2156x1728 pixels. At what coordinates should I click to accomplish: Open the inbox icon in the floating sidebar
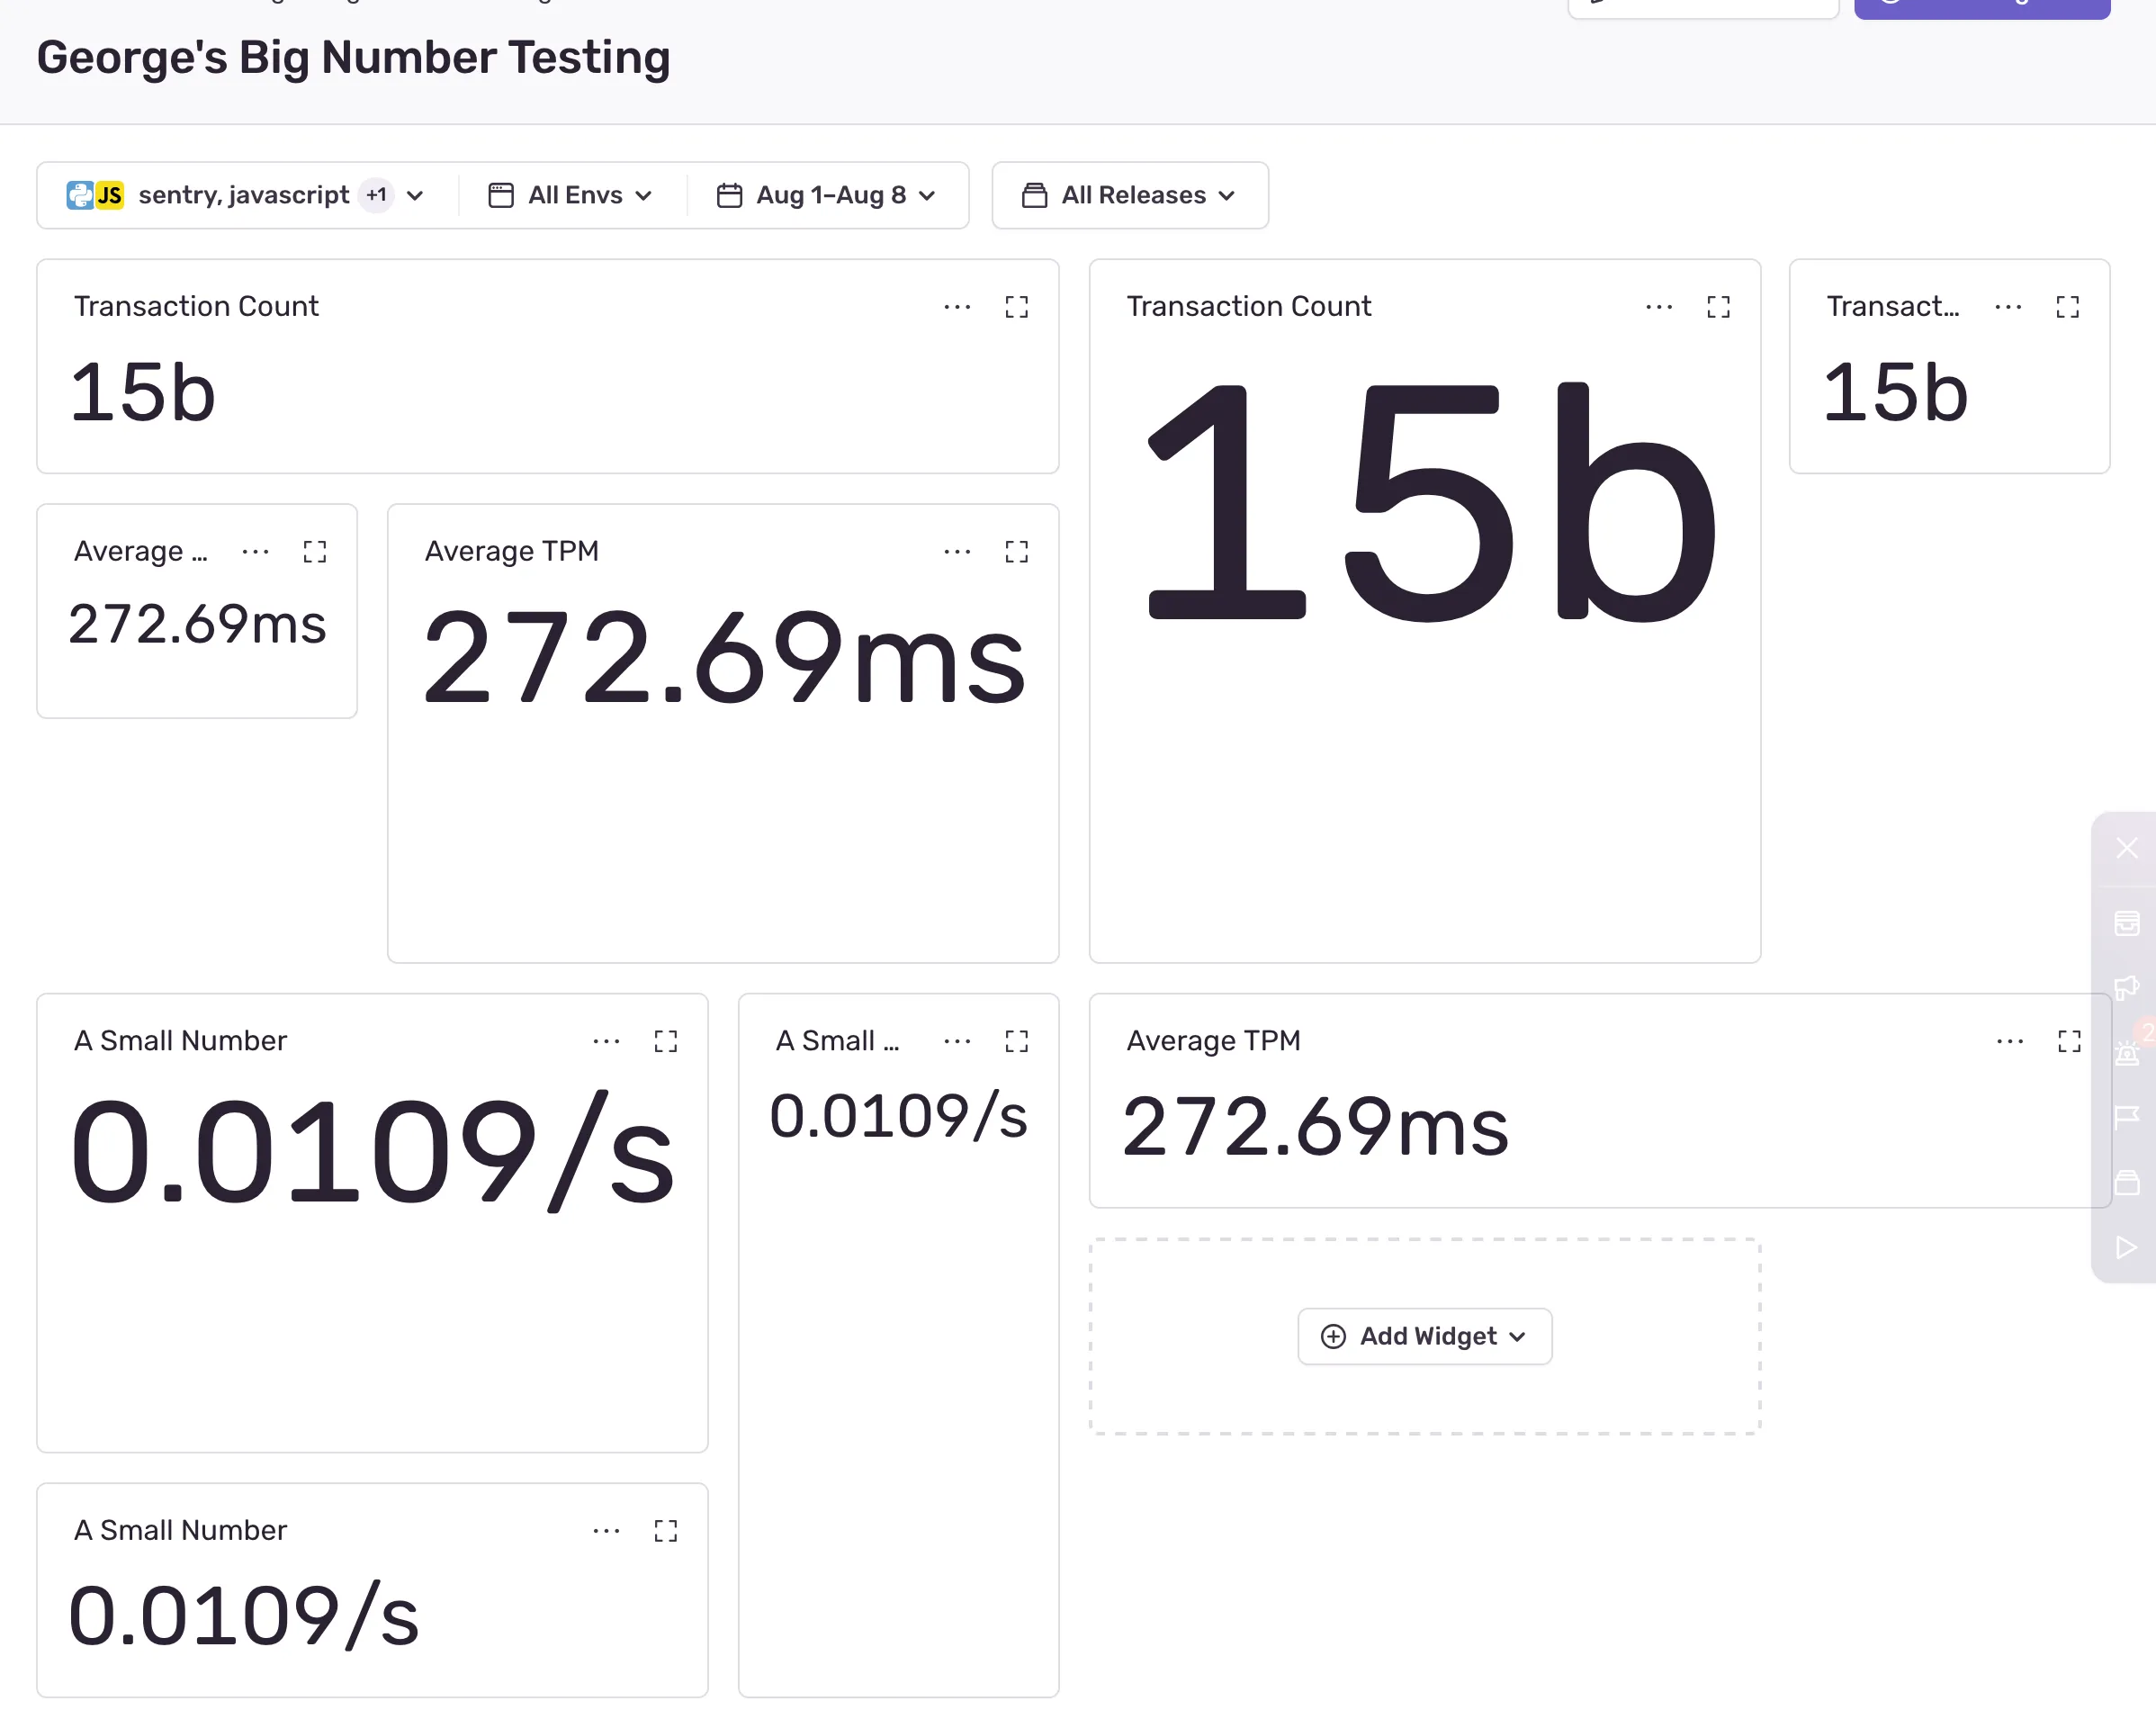pyautogui.click(x=2127, y=923)
